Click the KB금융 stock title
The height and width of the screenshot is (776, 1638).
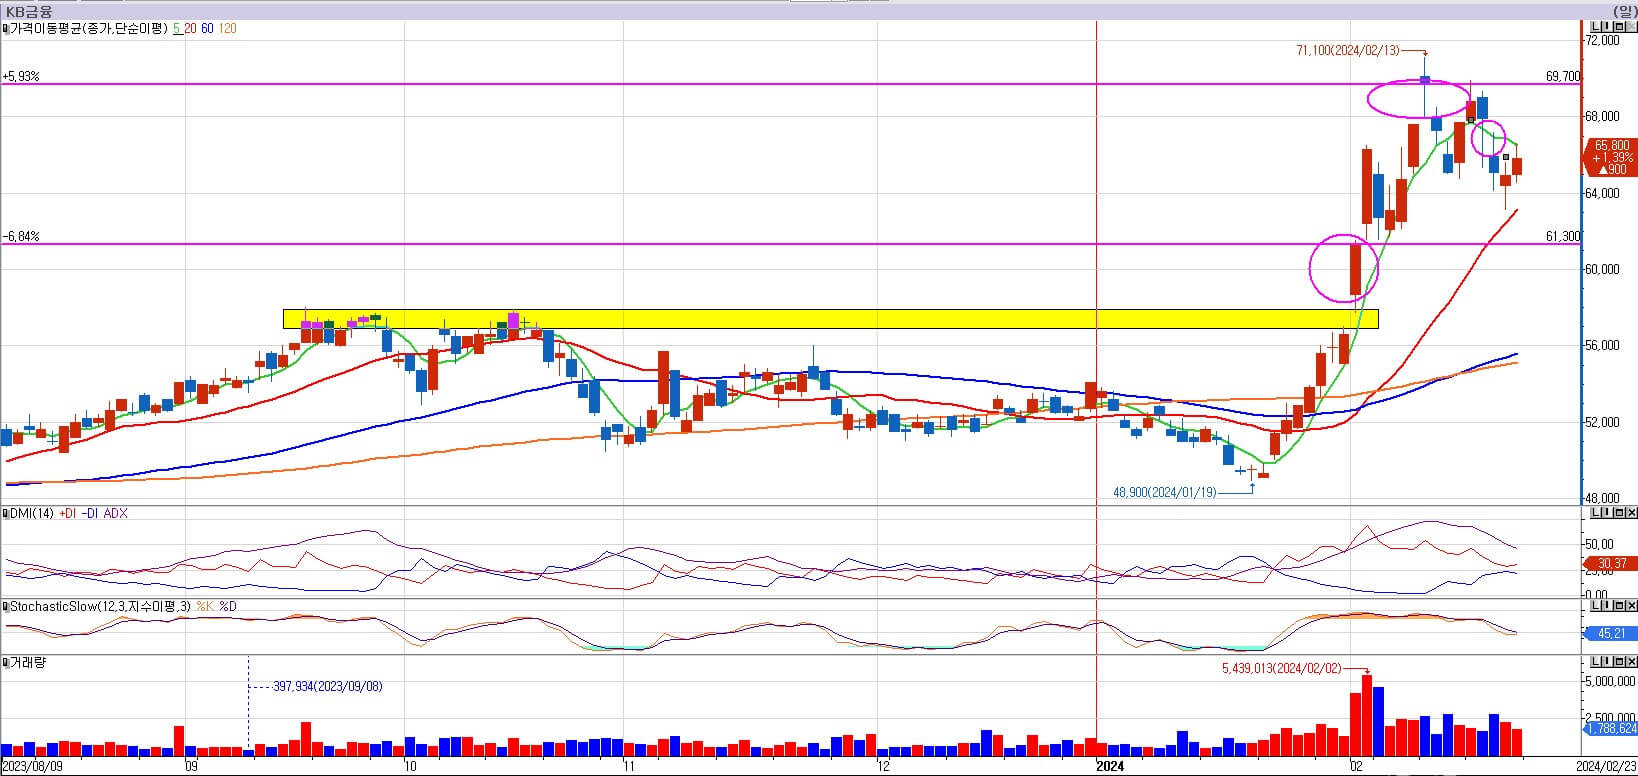tap(30, 11)
